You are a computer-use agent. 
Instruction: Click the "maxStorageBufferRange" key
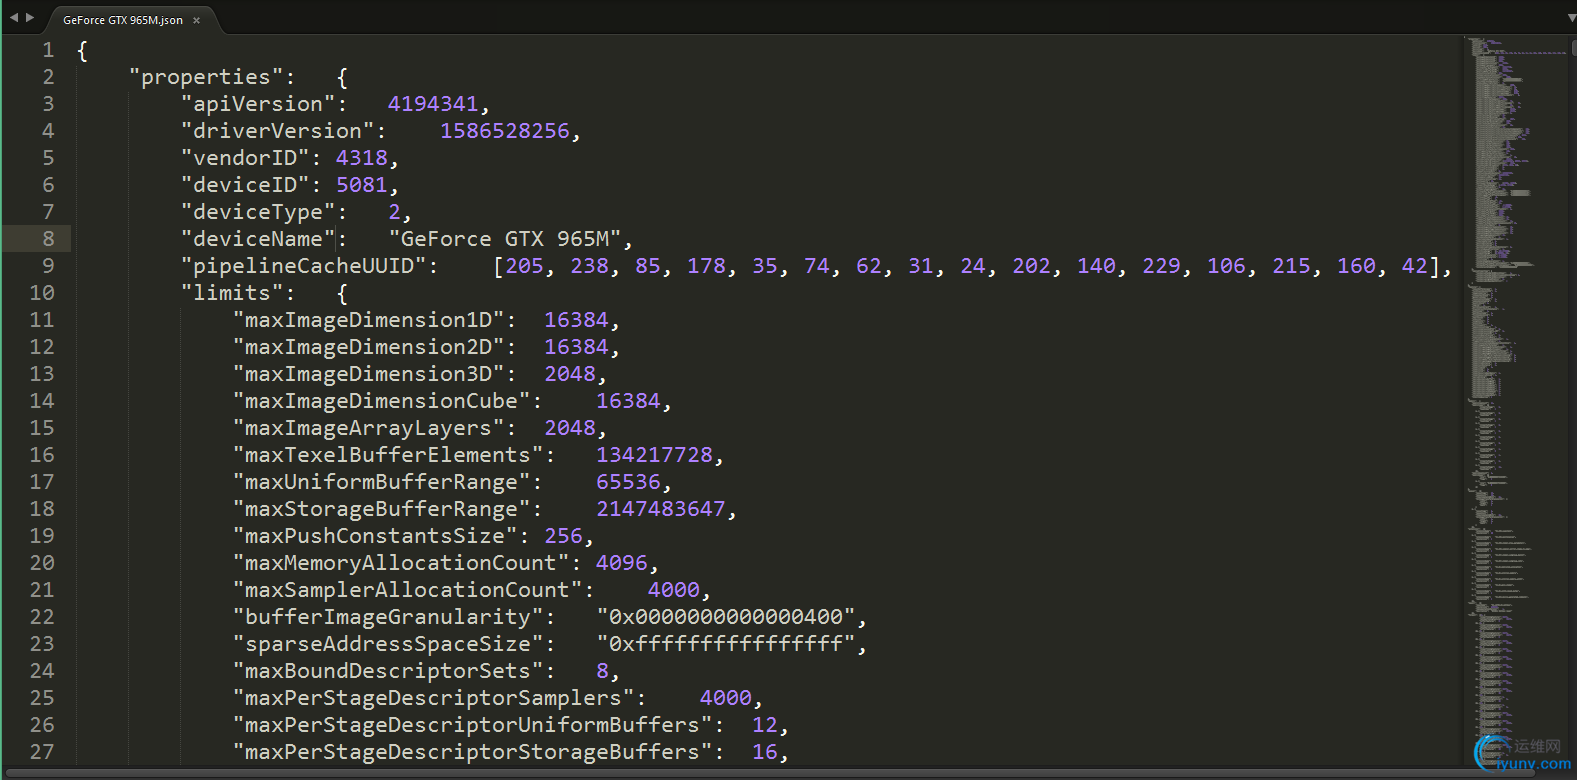pyautogui.click(x=381, y=509)
